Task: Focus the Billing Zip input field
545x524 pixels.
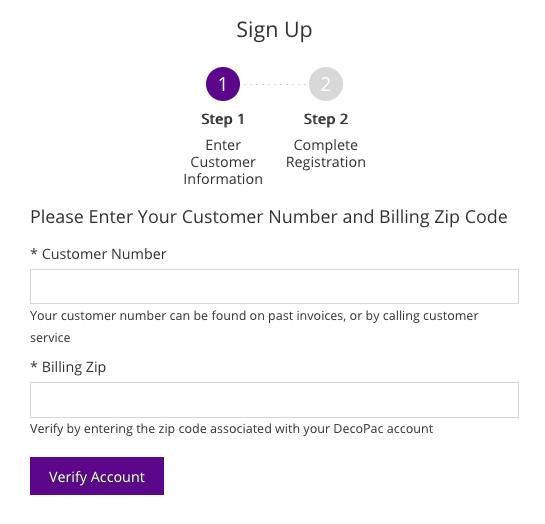Action: pos(274,400)
